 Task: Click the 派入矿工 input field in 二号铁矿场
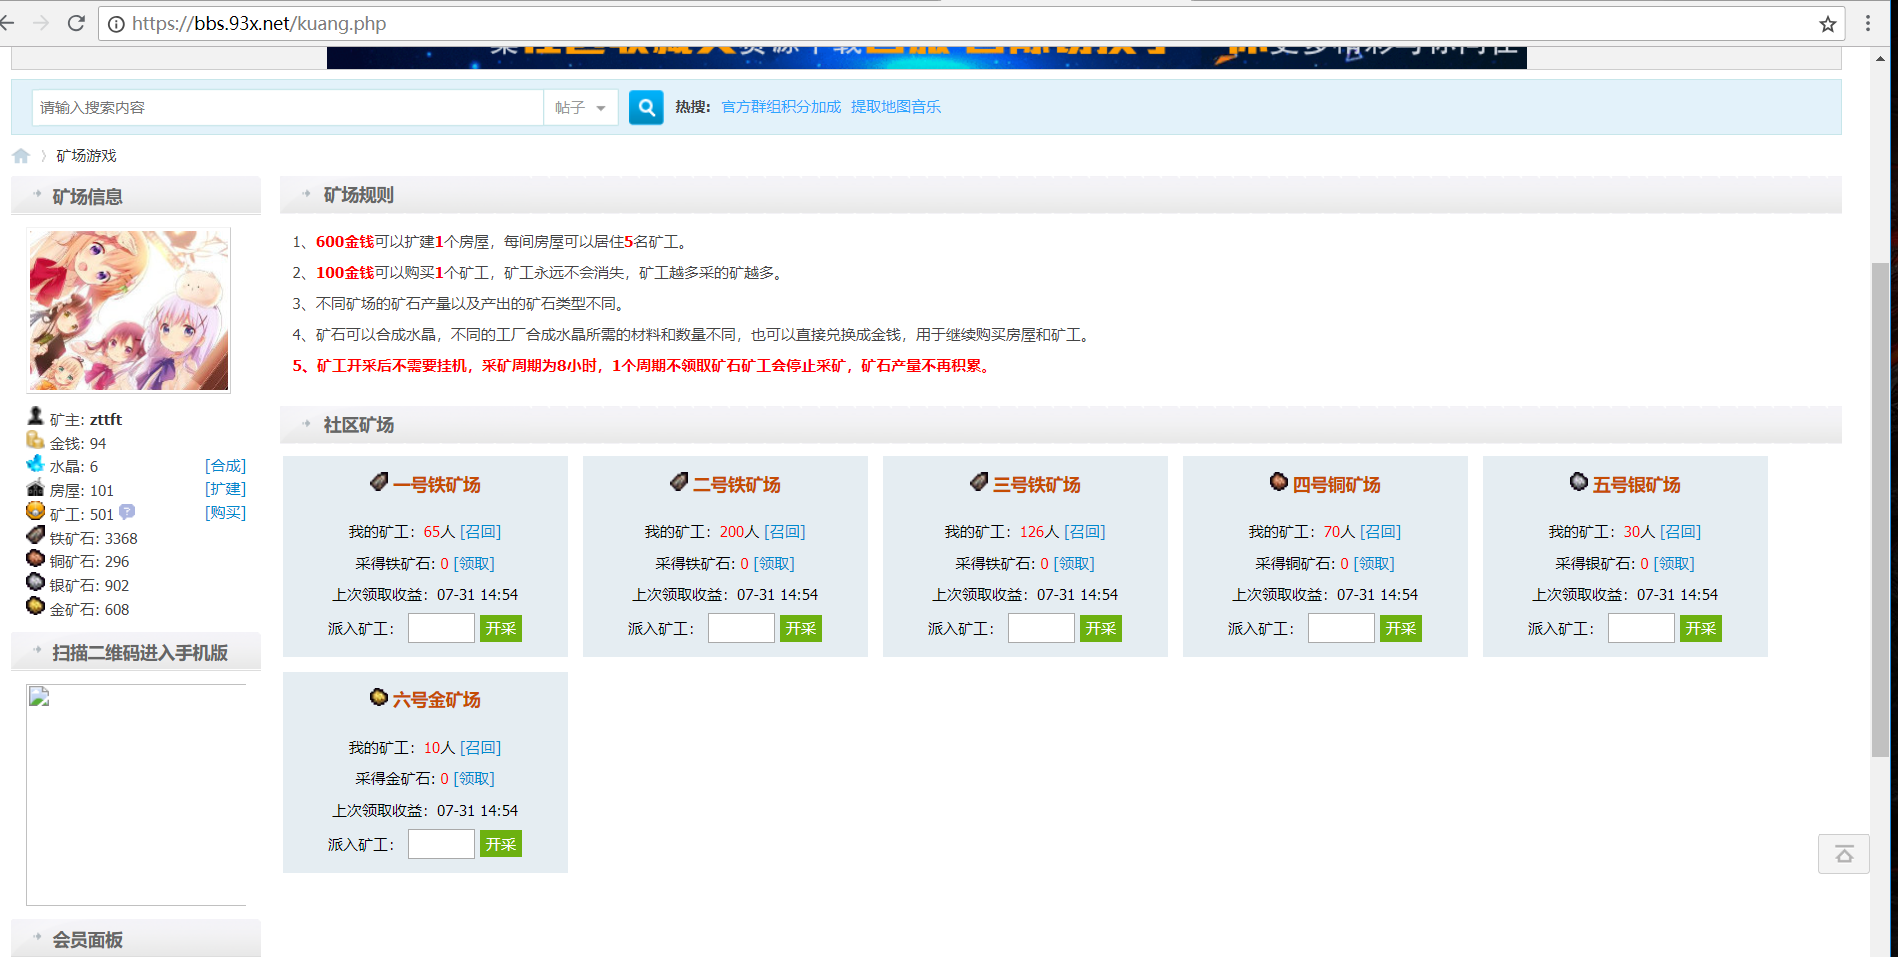[x=741, y=627]
